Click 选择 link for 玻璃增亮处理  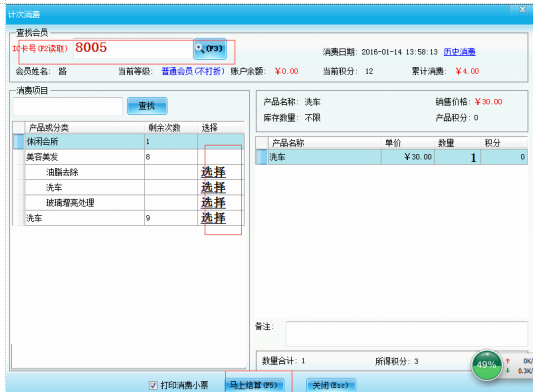(213, 203)
